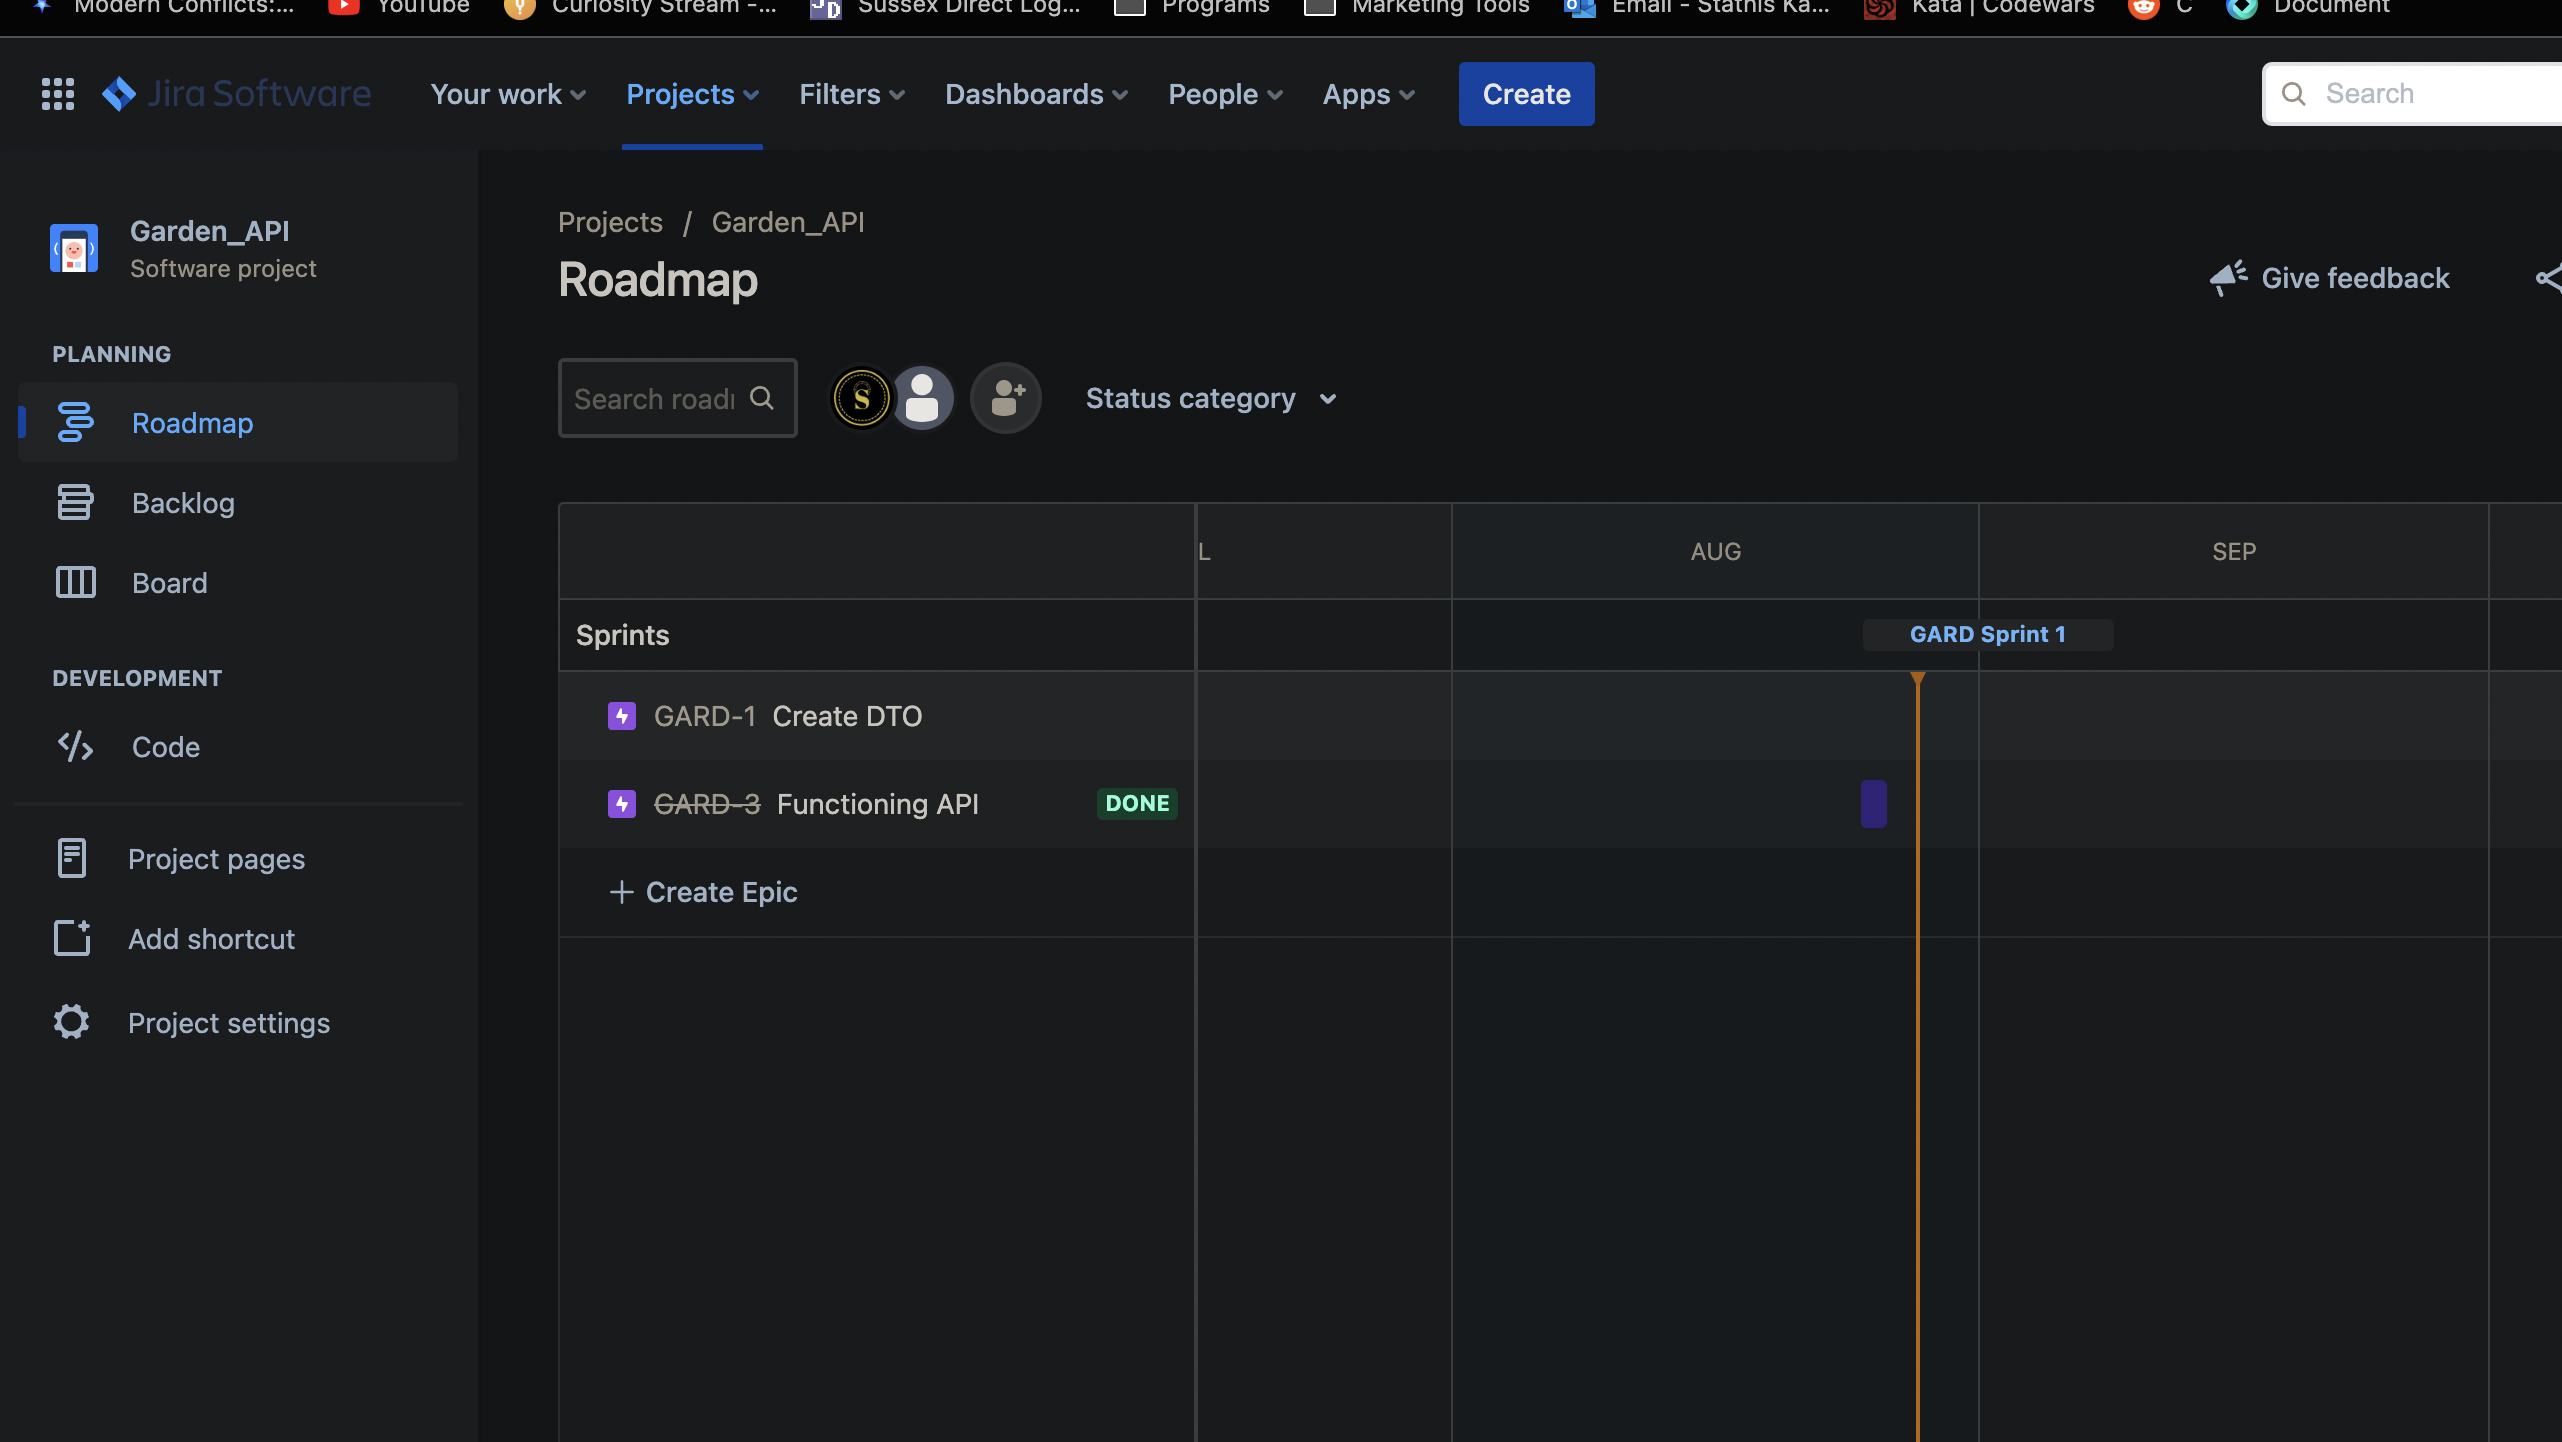
Task: Open the Filters menu
Action: (852, 94)
